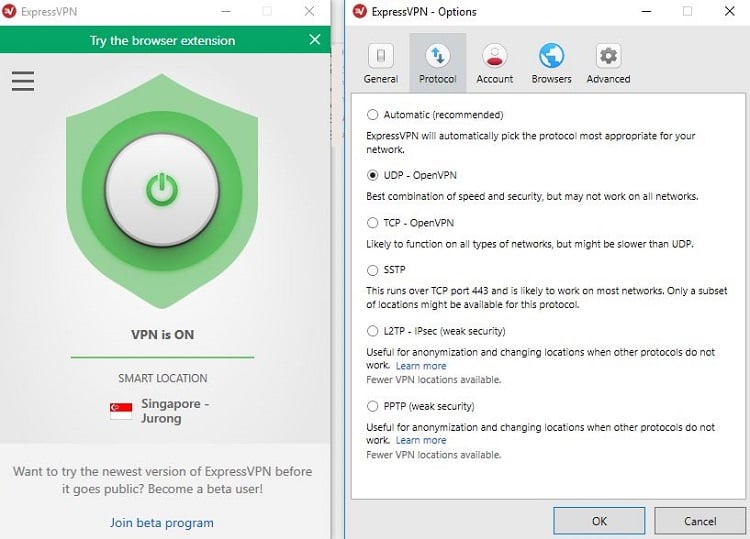Confirm options with the OK button

tap(599, 521)
